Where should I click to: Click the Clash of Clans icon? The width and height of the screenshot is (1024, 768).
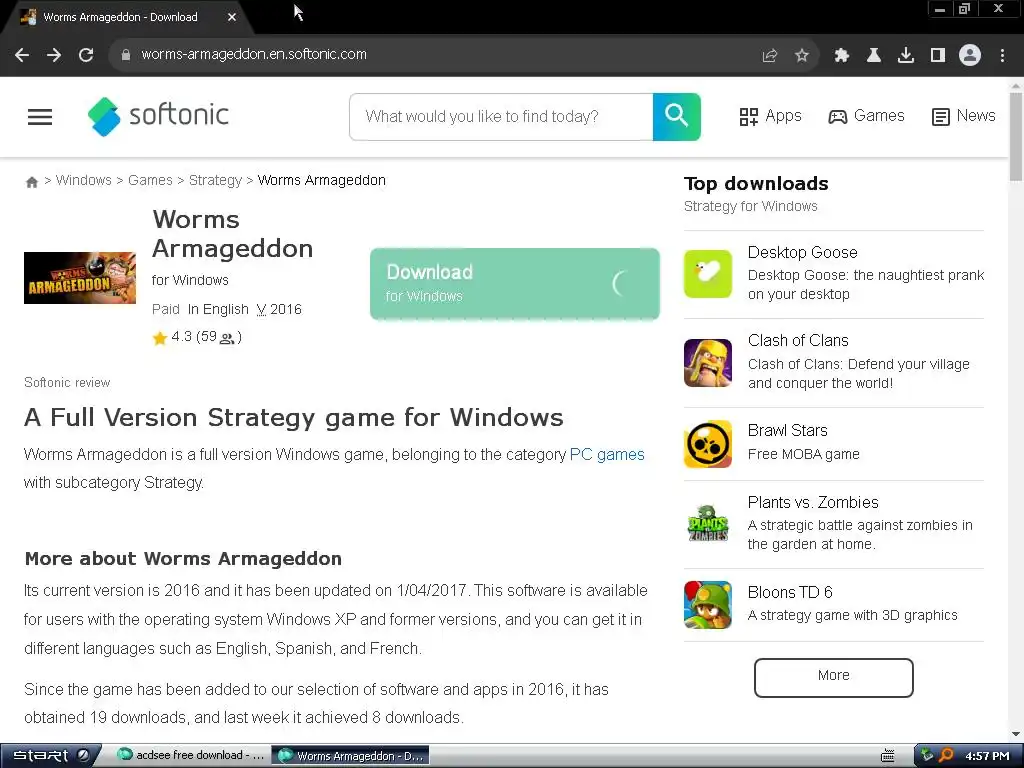point(708,363)
